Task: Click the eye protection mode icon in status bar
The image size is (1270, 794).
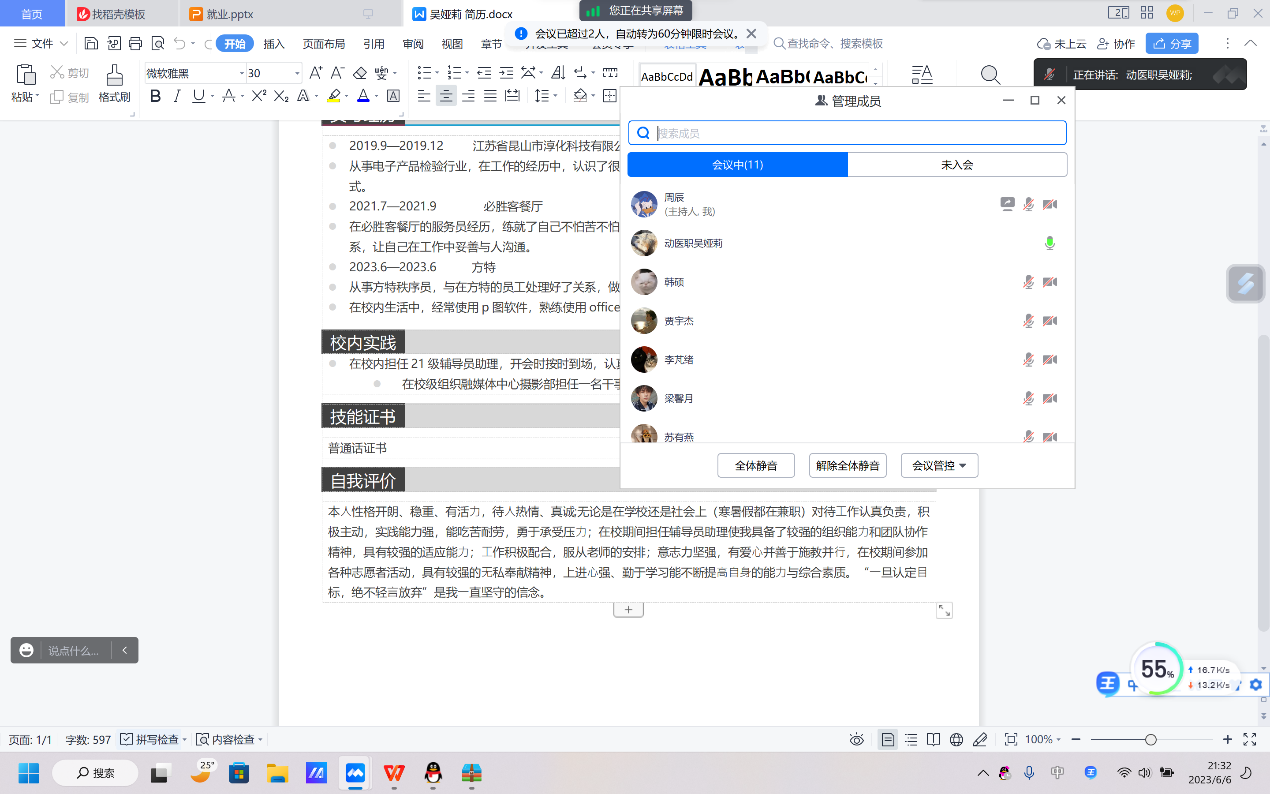Action: (856, 739)
